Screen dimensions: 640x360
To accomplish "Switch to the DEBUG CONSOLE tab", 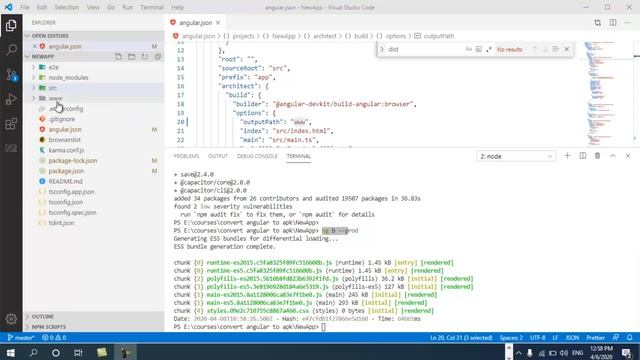I will point(257,156).
